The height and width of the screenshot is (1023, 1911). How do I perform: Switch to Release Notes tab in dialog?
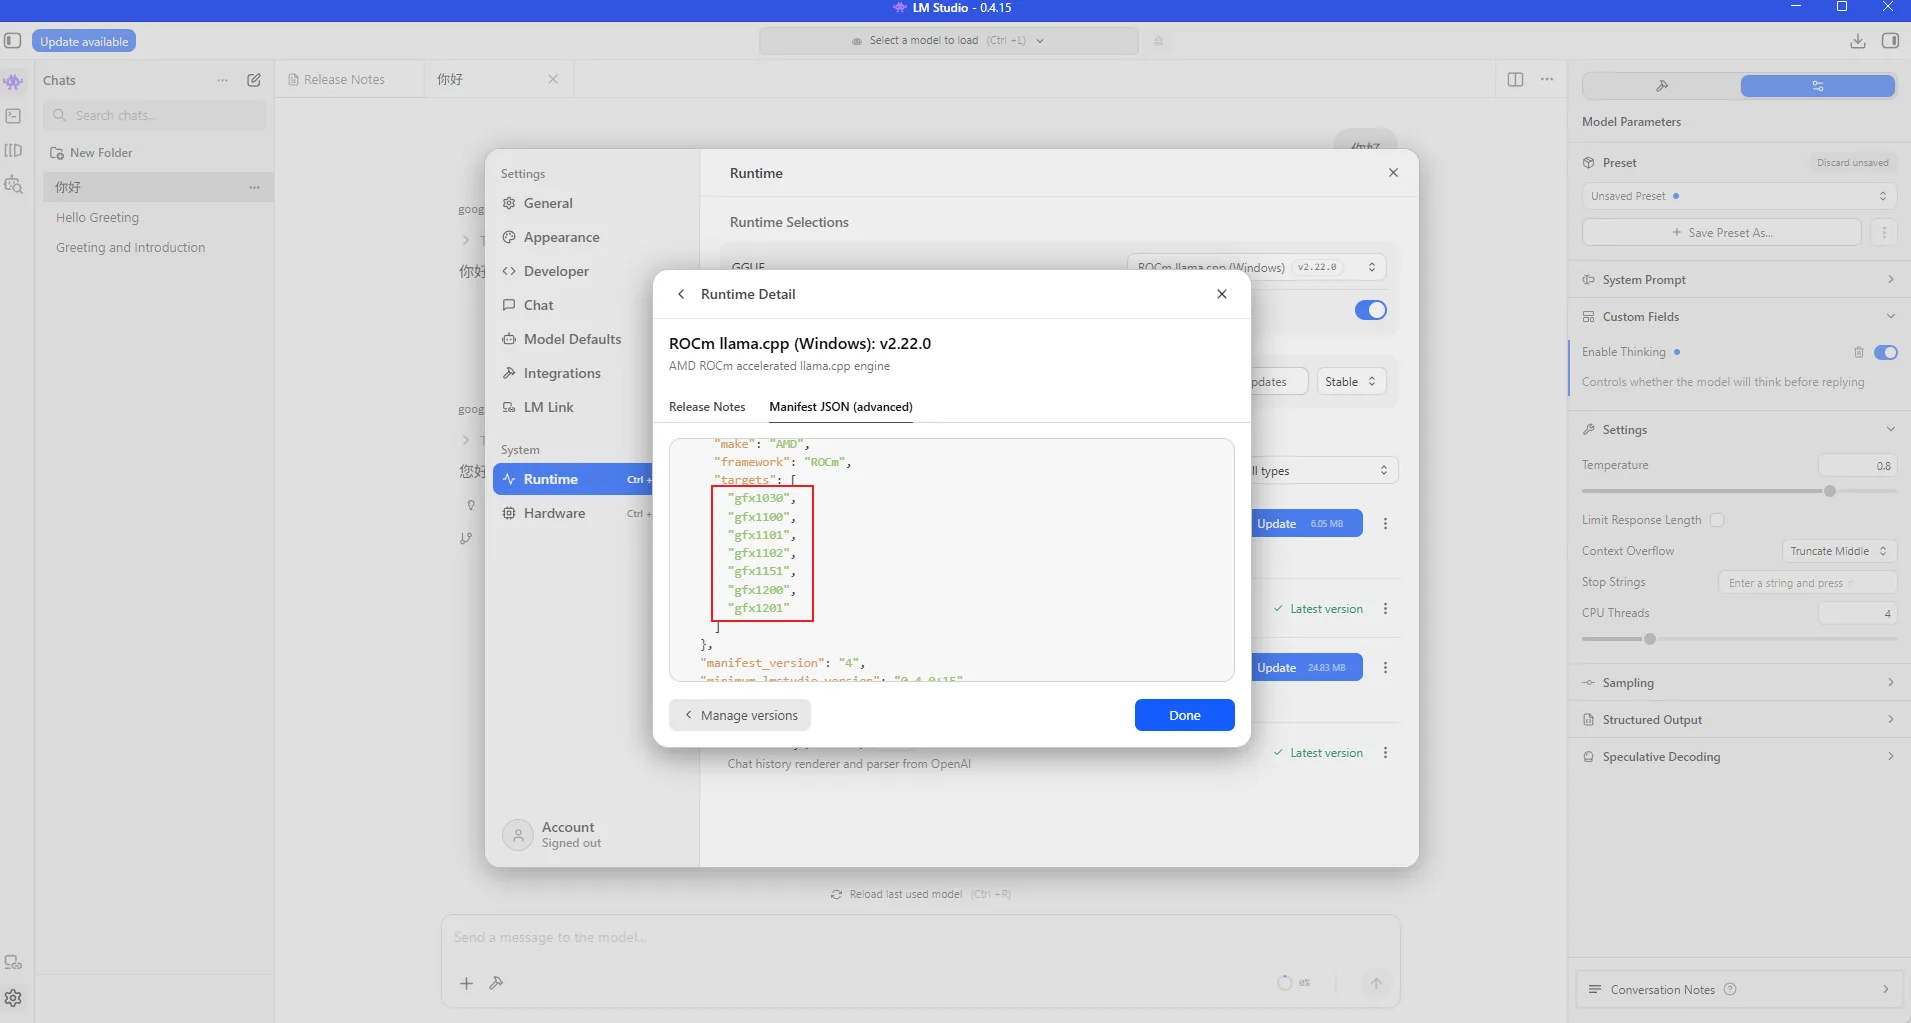coord(707,407)
